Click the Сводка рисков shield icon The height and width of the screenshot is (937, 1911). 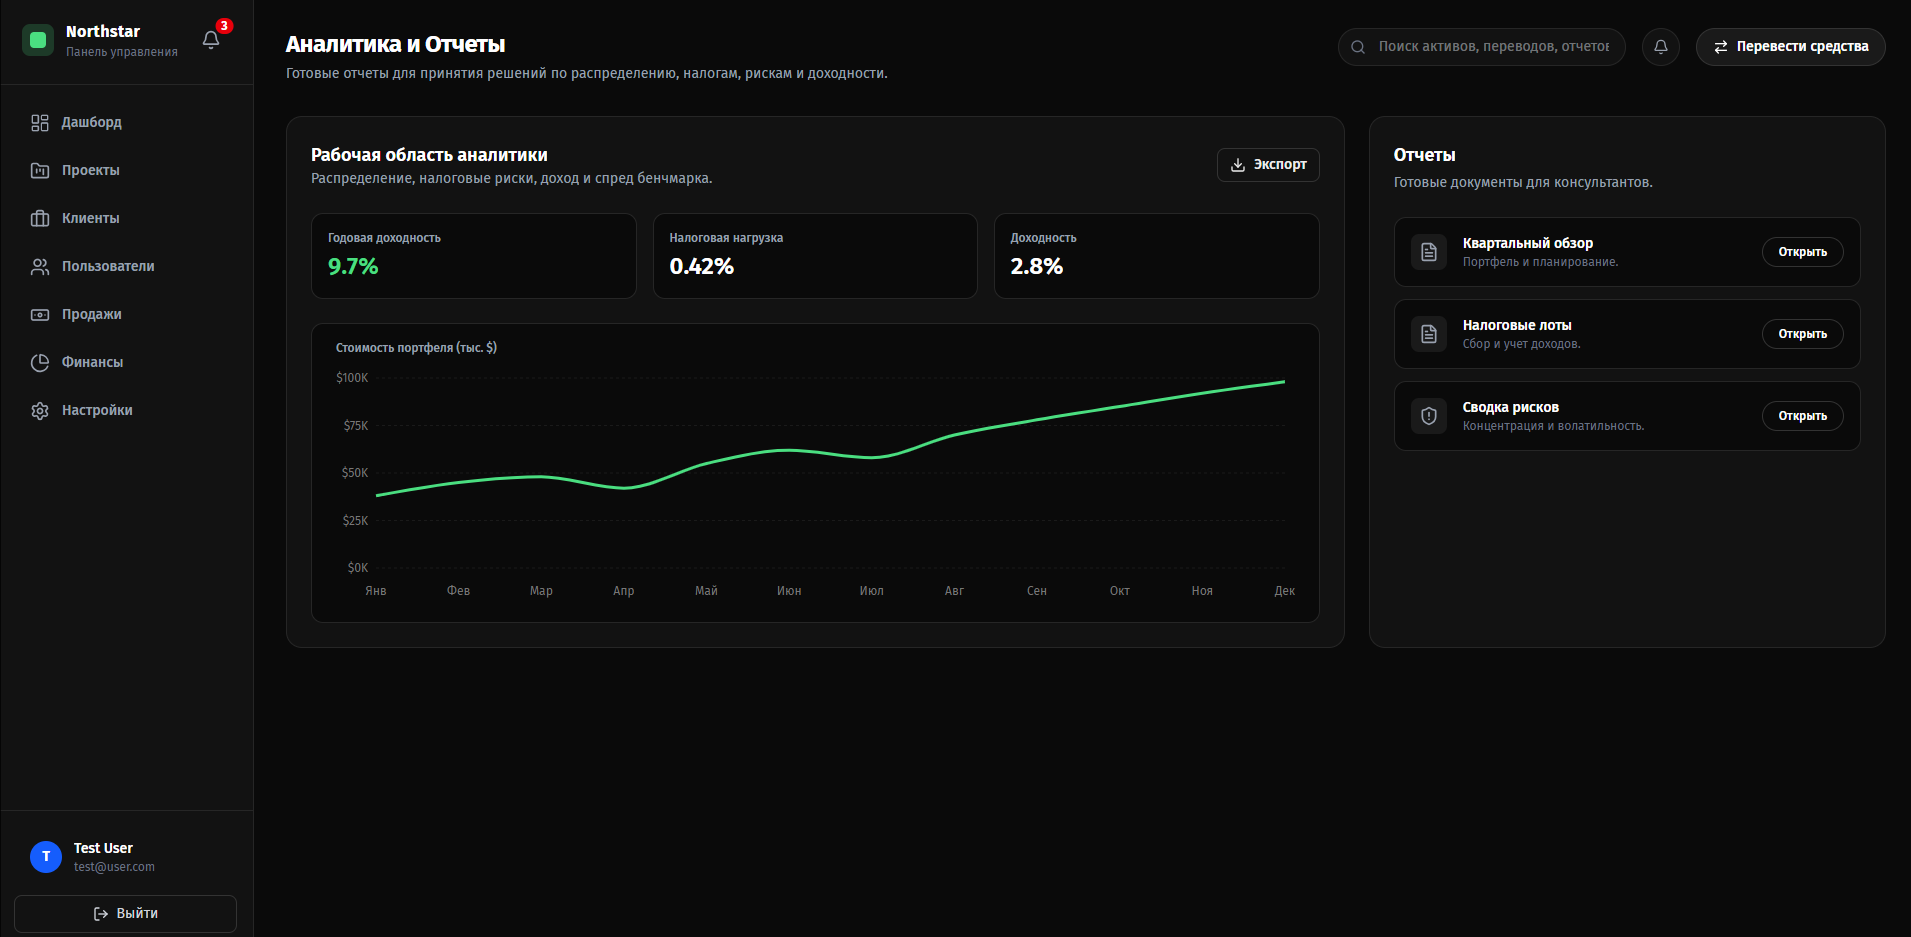[1429, 416]
